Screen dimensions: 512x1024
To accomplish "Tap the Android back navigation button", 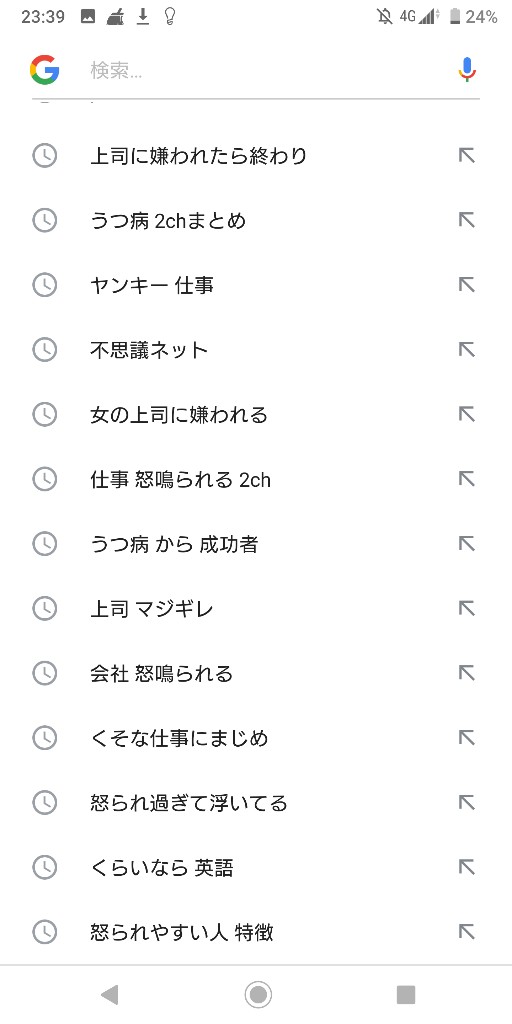I will pyautogui.click(x=110, y=995).
